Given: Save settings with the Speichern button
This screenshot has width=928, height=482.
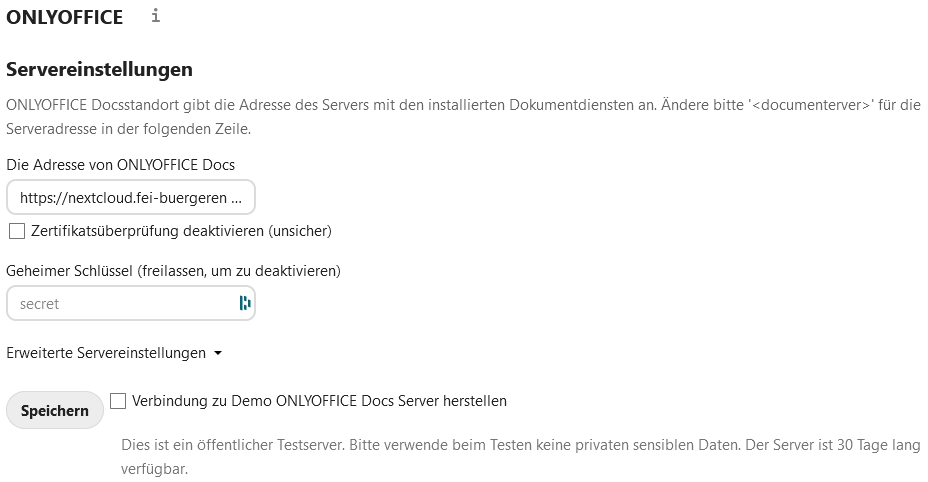Looking at the screenshot, I should [x=54, y=410].
